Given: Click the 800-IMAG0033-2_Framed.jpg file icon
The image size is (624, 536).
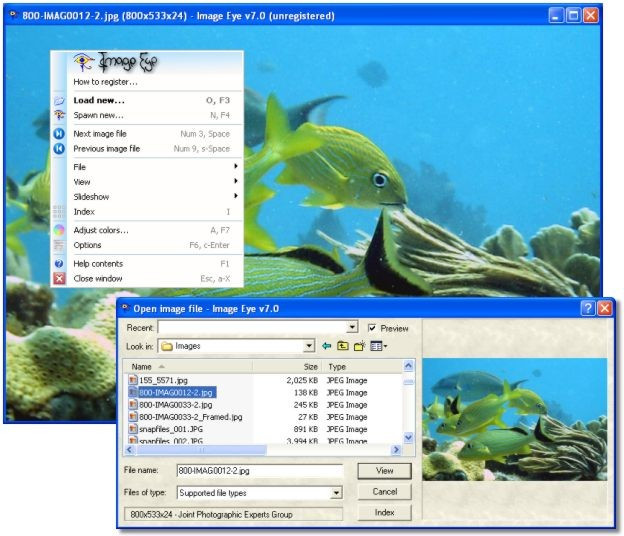Looking at the screenshot, I should [x=133, y=417].
